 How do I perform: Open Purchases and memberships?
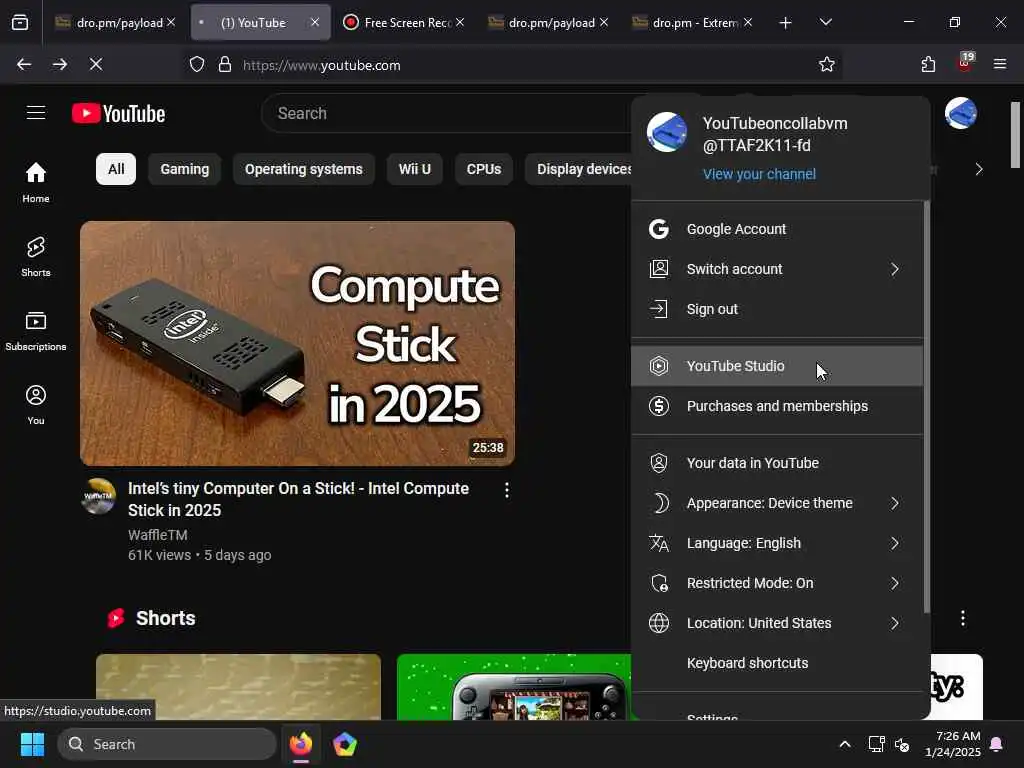(x=777, y=406)
